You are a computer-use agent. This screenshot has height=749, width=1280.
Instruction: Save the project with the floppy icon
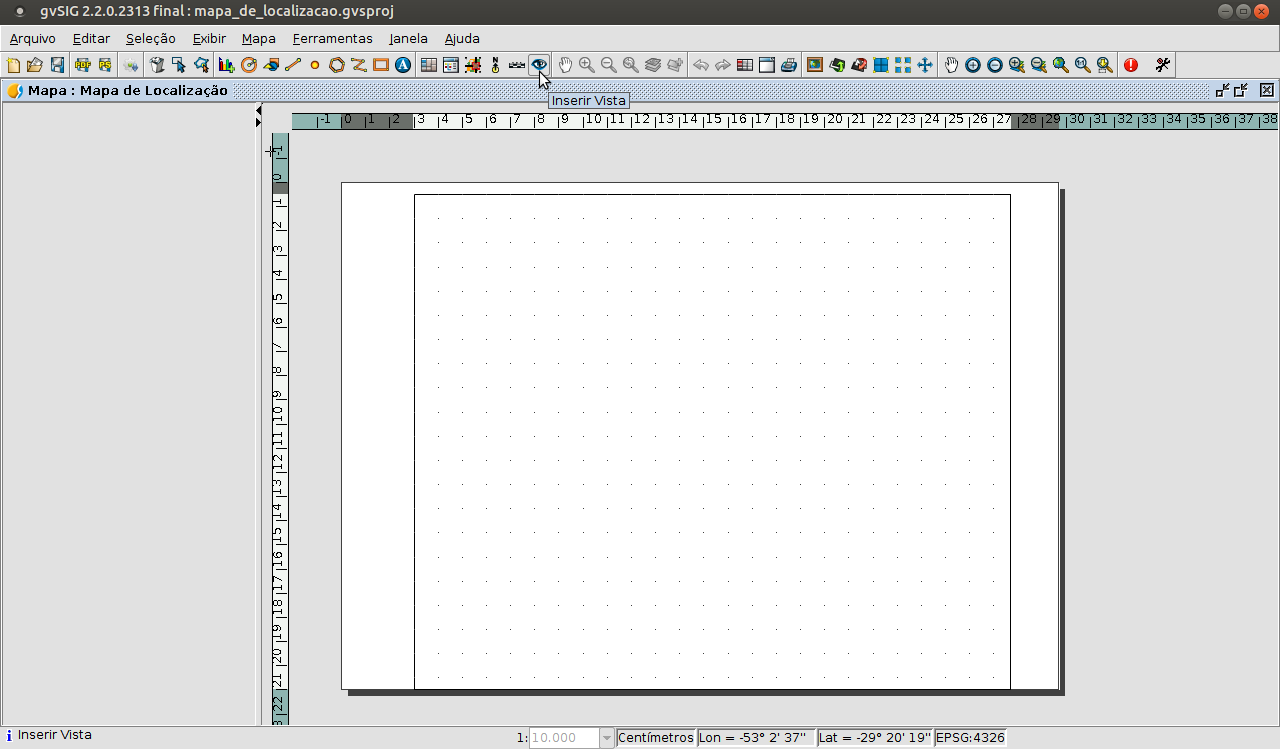pos(57,65)
